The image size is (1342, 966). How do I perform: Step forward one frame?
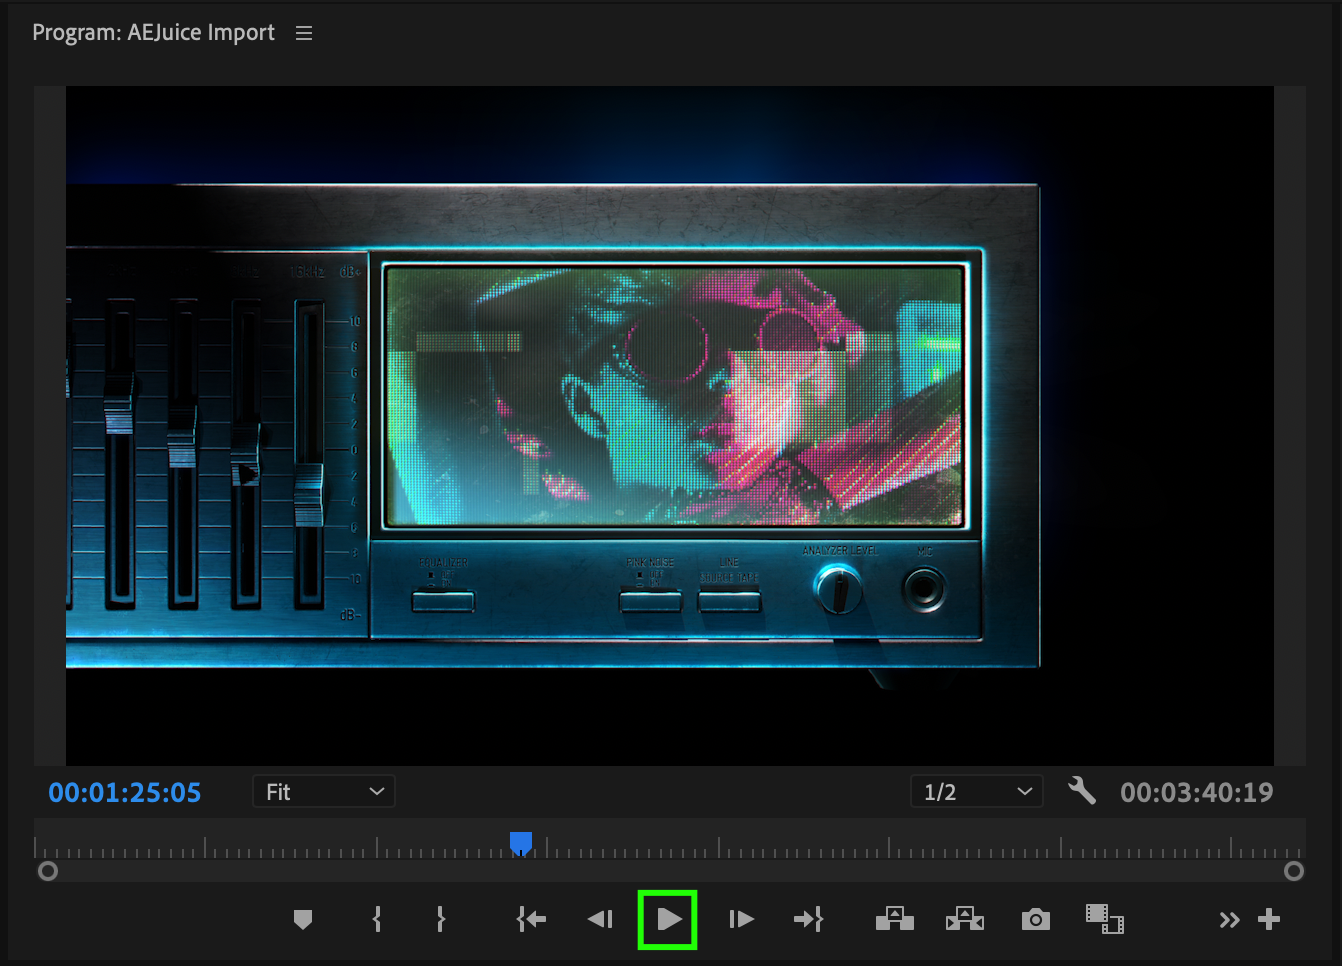coord(741,919)
